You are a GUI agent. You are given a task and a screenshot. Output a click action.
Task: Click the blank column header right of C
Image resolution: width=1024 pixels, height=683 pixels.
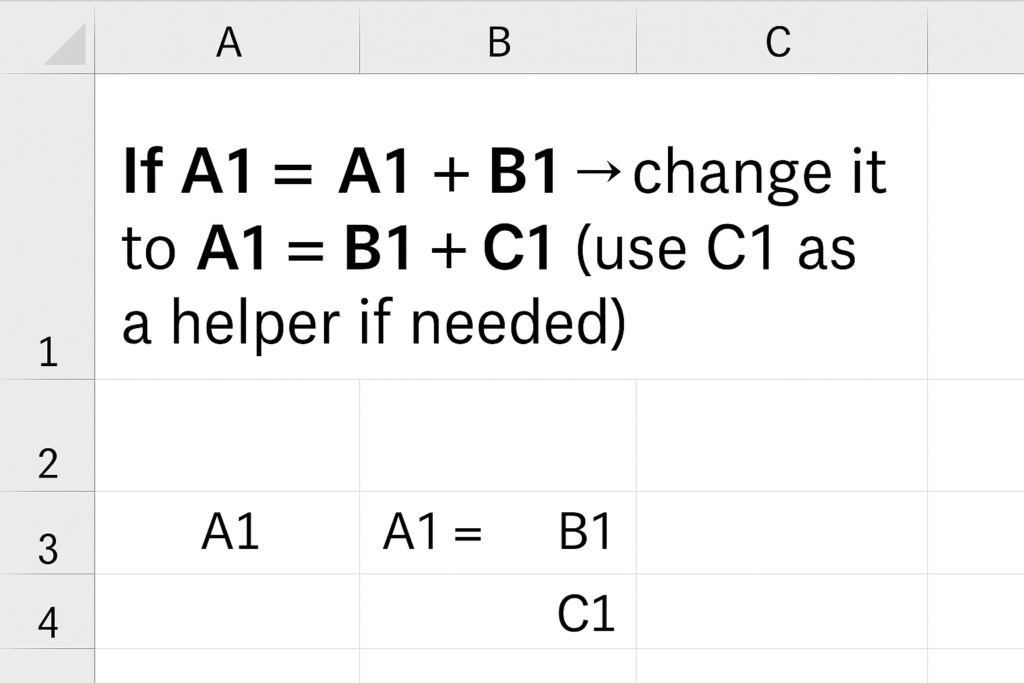pyautogui.click(x=975, y=42)
